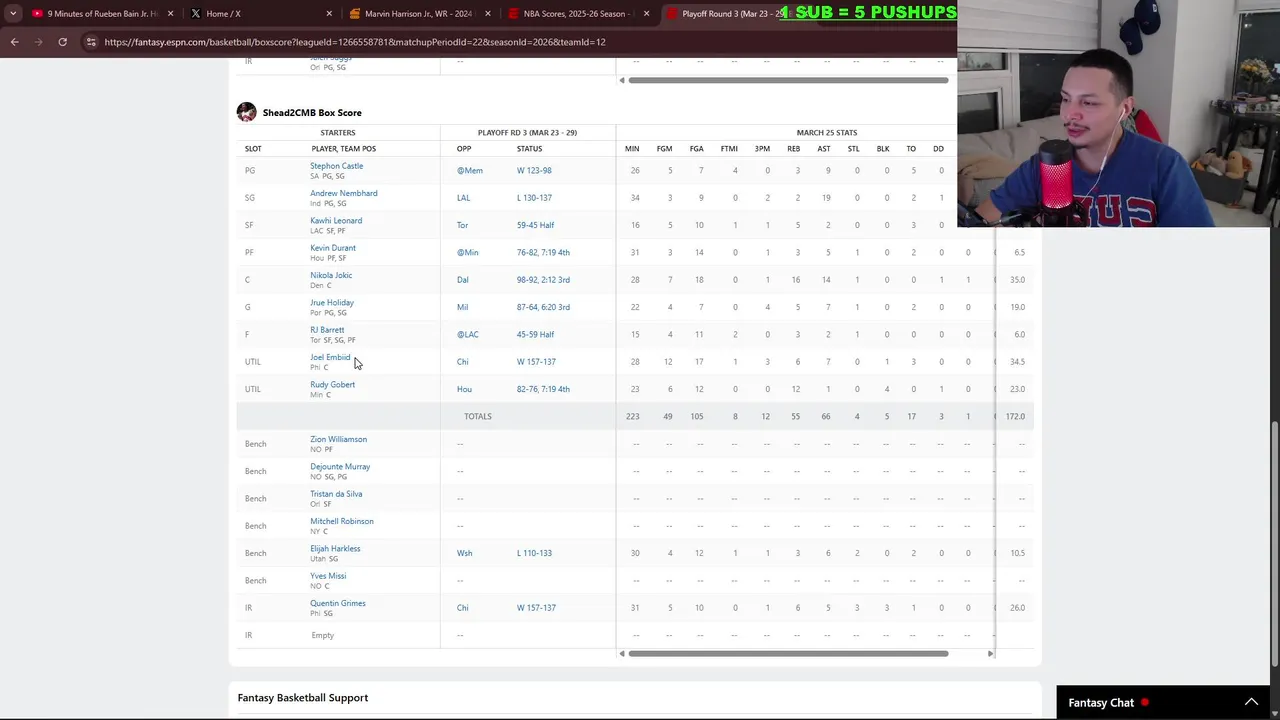Image resolution: width=1280 pixels, height=720 pixels.
Task: Click the @Mem opponent link
Action: (x=470, y=170)
